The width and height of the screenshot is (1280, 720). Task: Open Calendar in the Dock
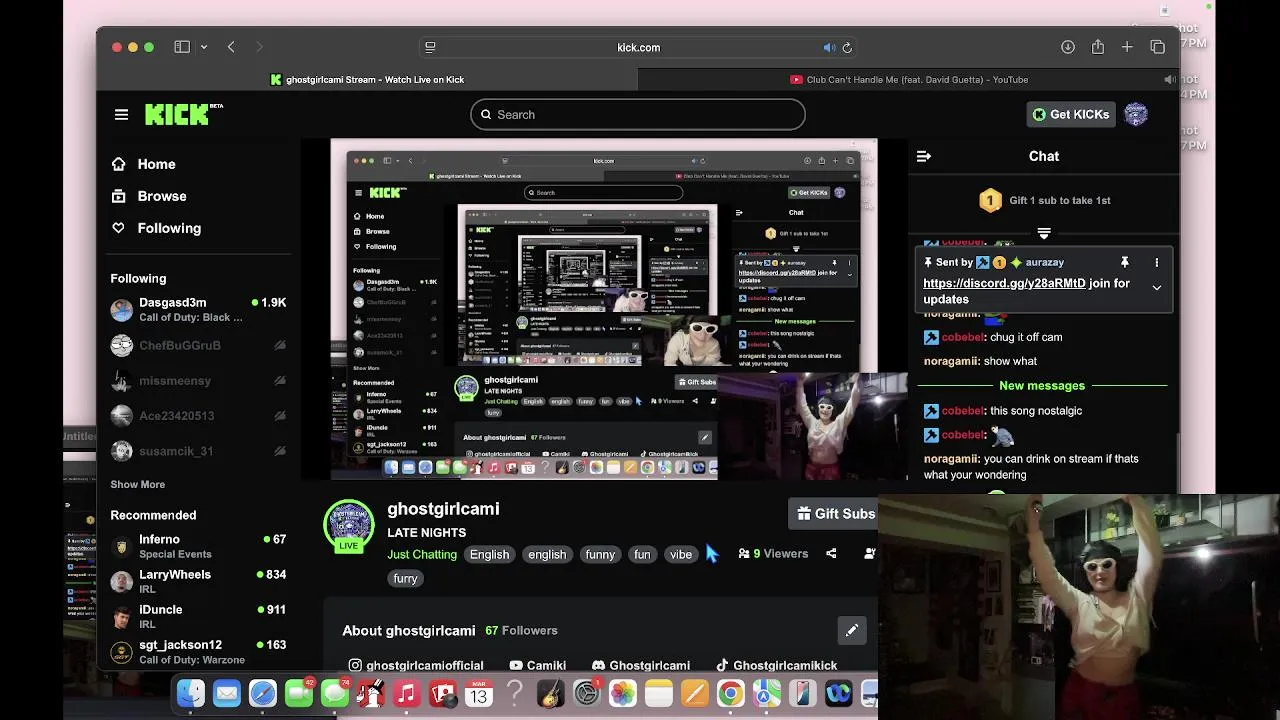coord(479,694)
